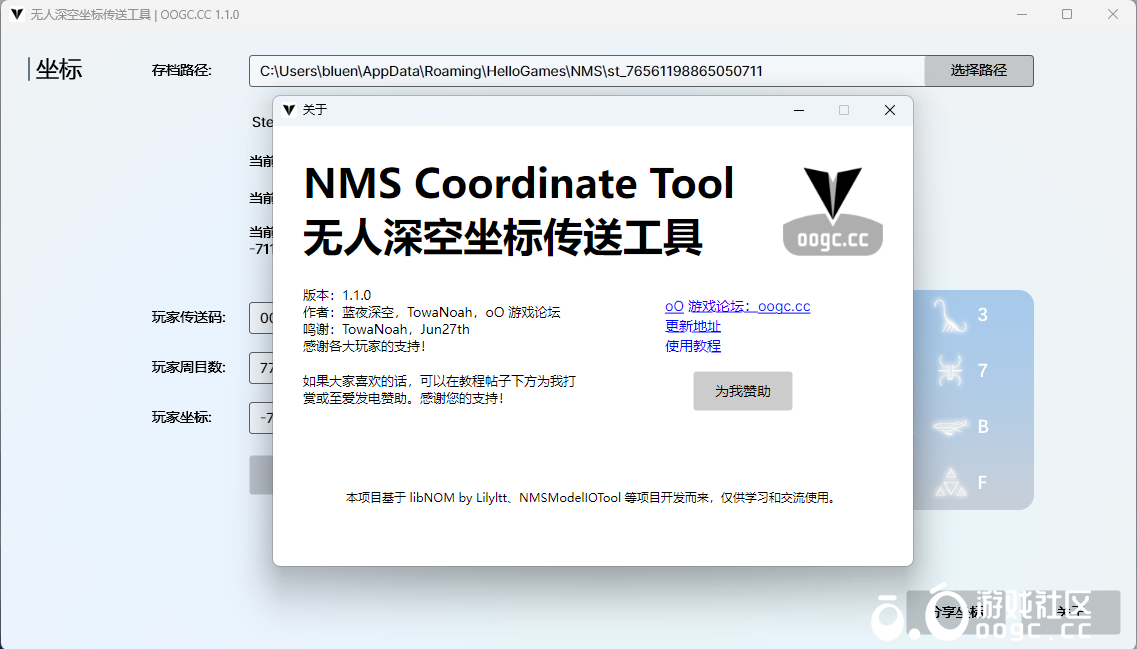1137x649 pixels.
Task: Open the 更新地址 link
Action: [693, 327]
